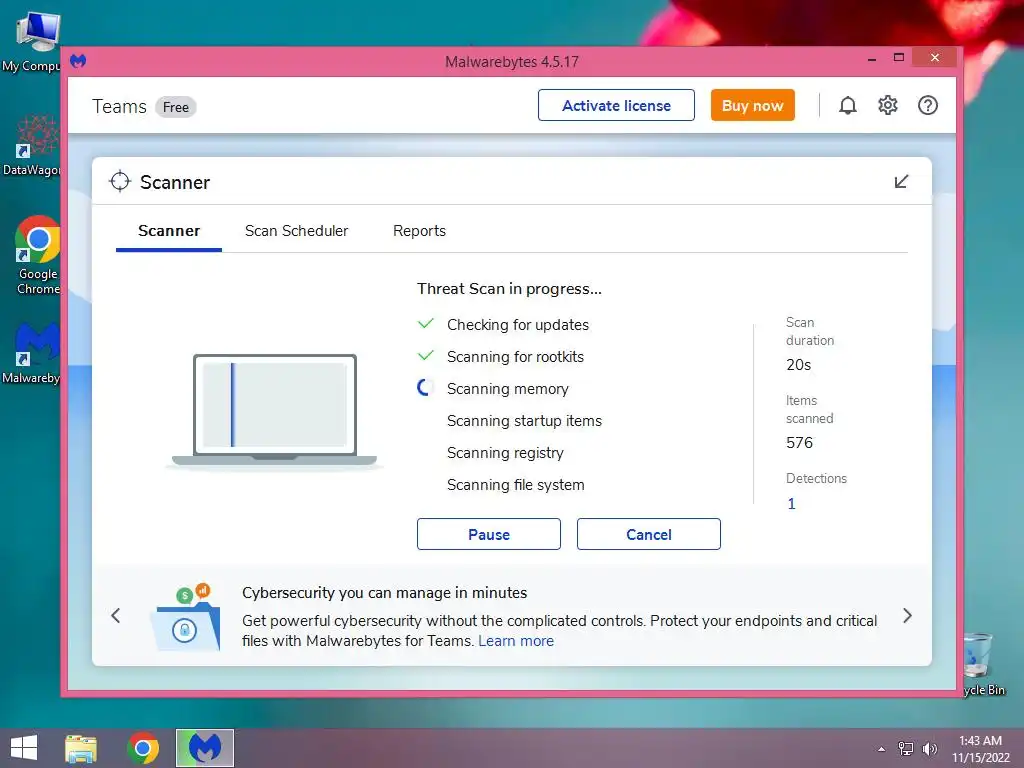Click the spinner beside Scanning memory
Image resolution: width=1024 pixels, height=768 pixels.
(426, 387)
